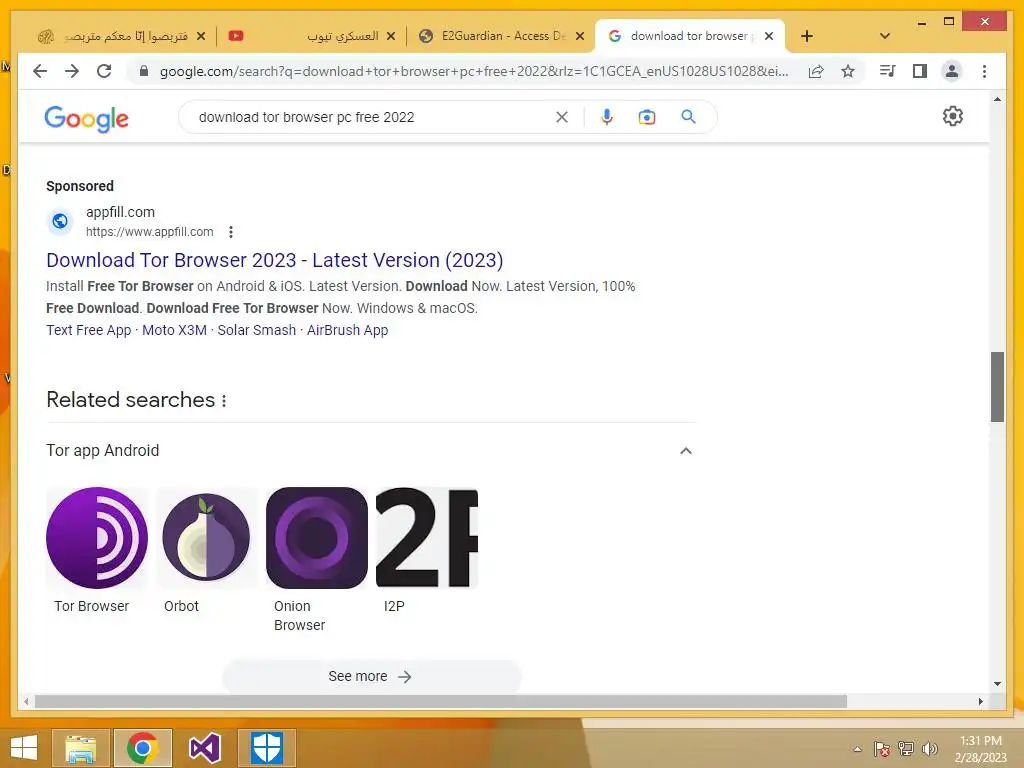Go forward to the next page
Image resolution: width=1024 pixels, height=768 pixels.
click(x=72, y=71)
